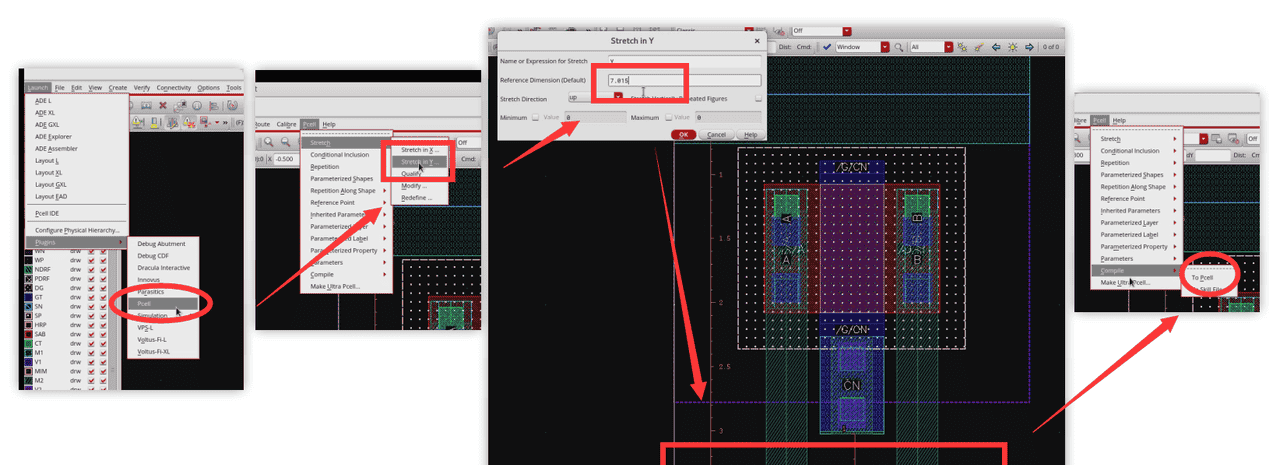Toggle selectable checkbox for CT layer
This screenshot has width=1280, height=465.
[104, 344]
